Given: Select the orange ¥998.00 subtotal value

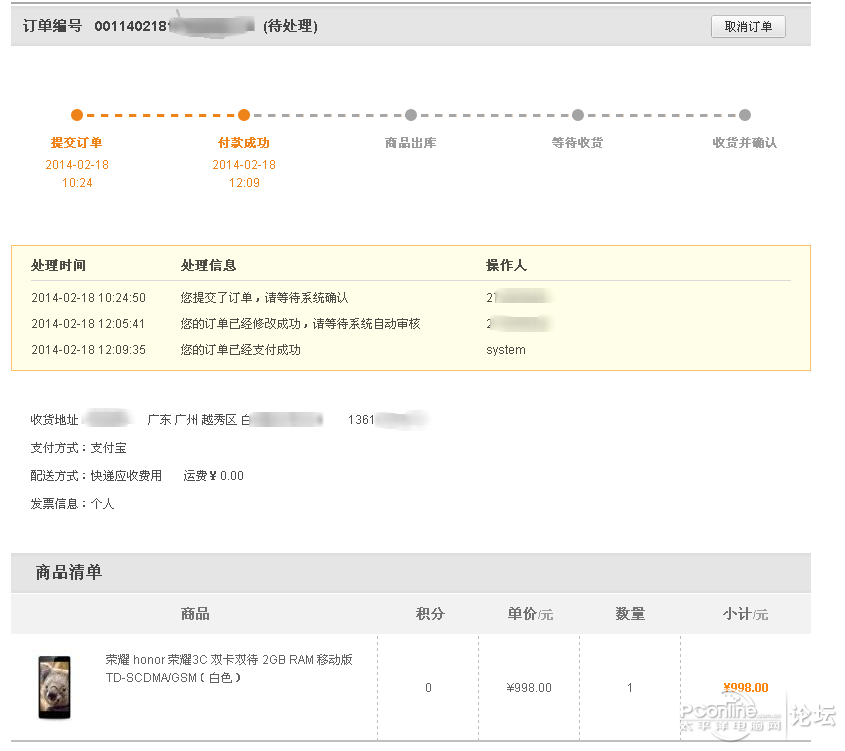Looking at the screenshot, I should (746, 687).
